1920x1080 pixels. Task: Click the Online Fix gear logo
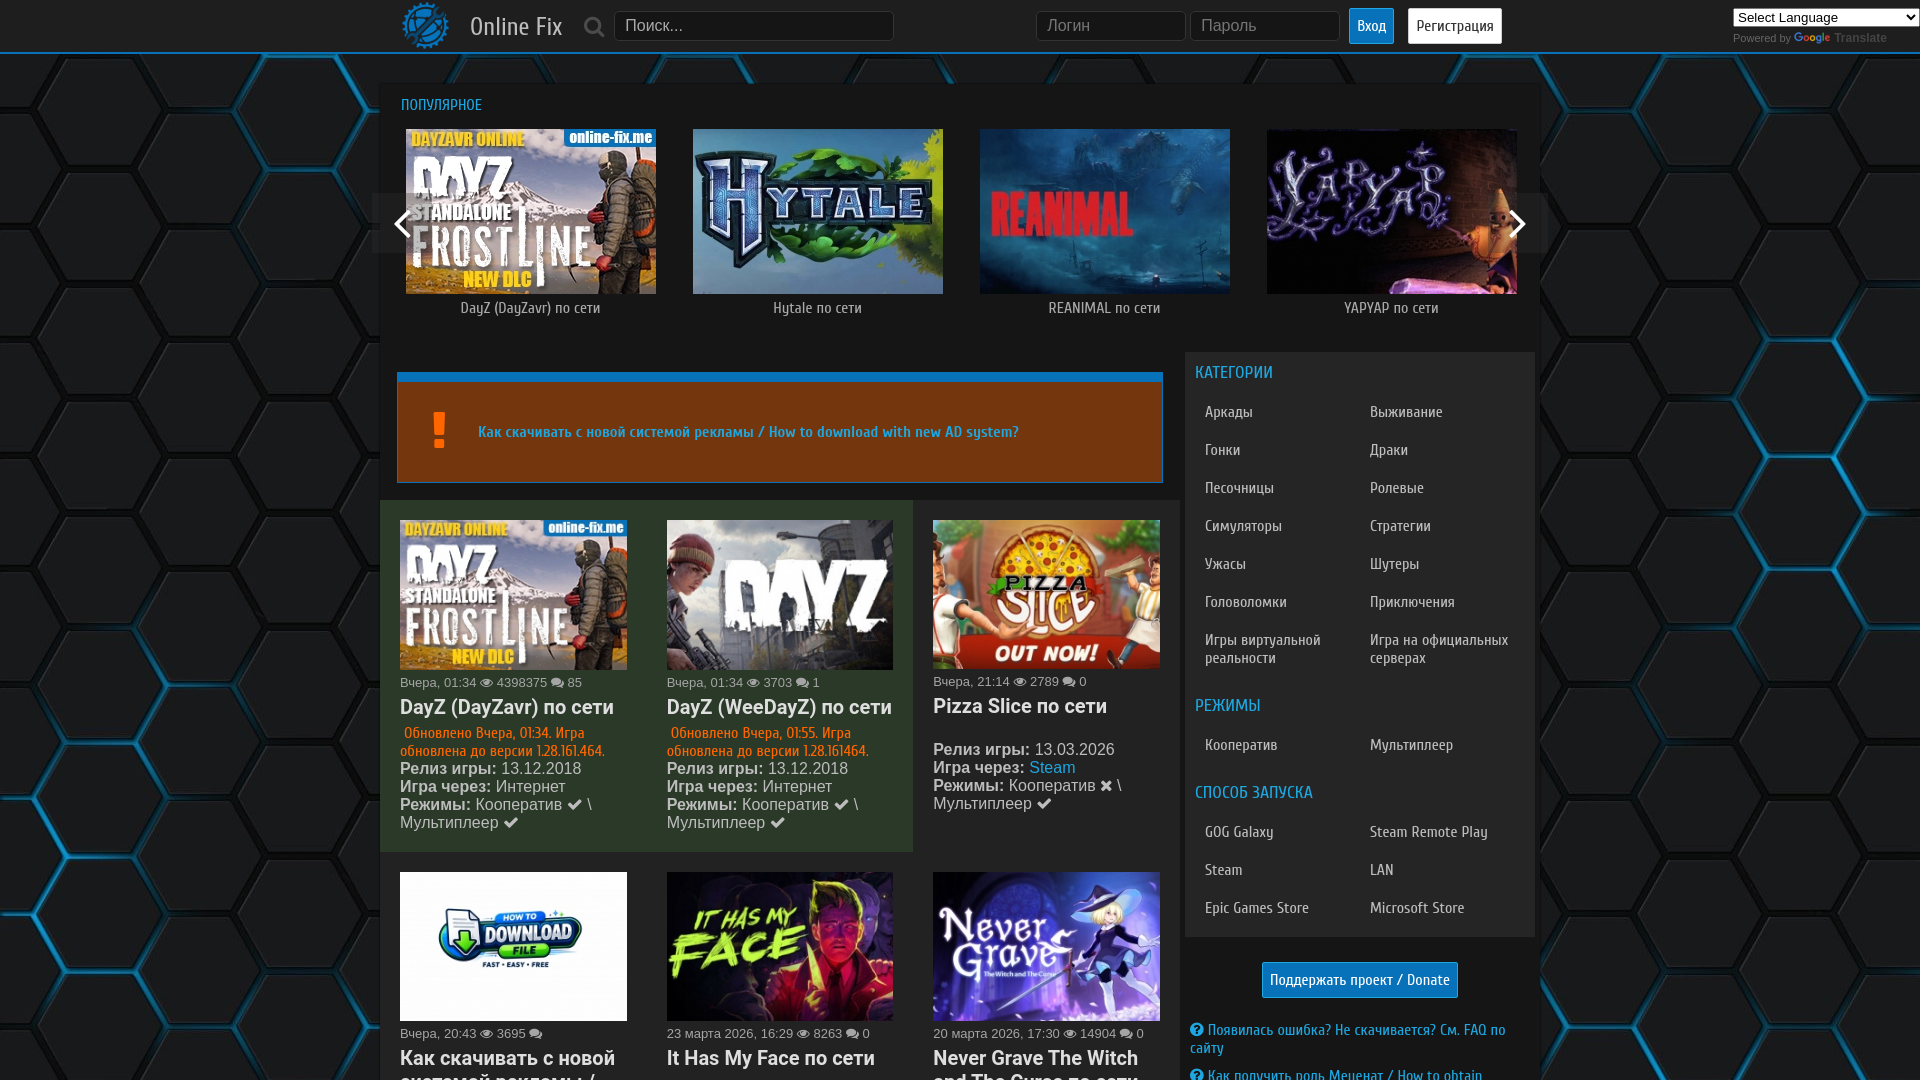[425, 26]
